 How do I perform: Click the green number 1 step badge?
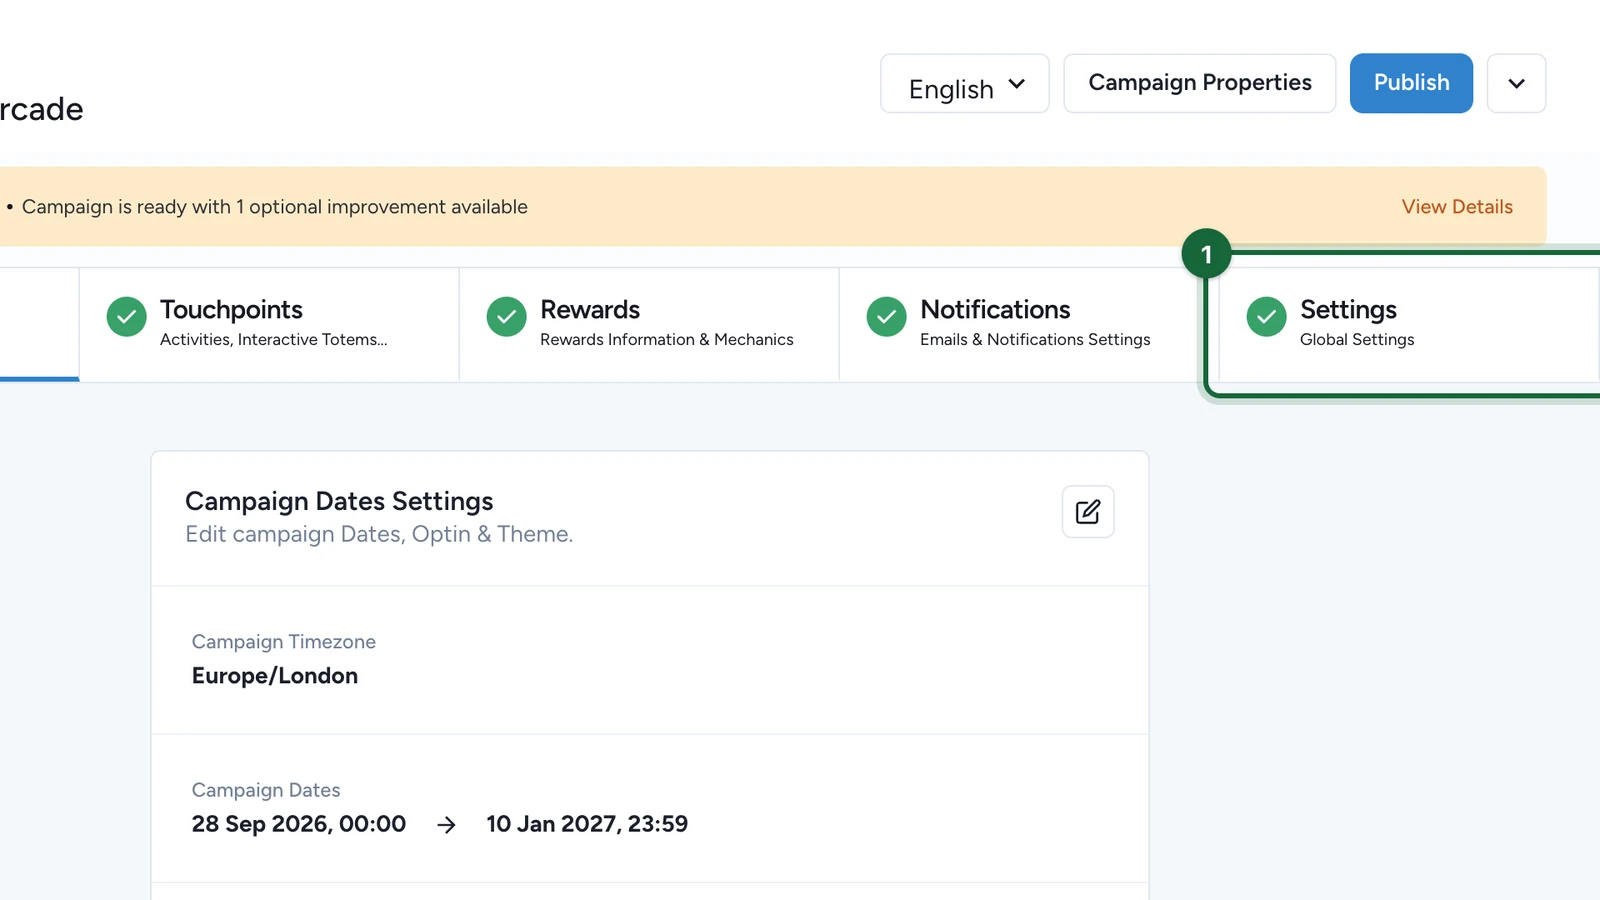coord(1206,254)
